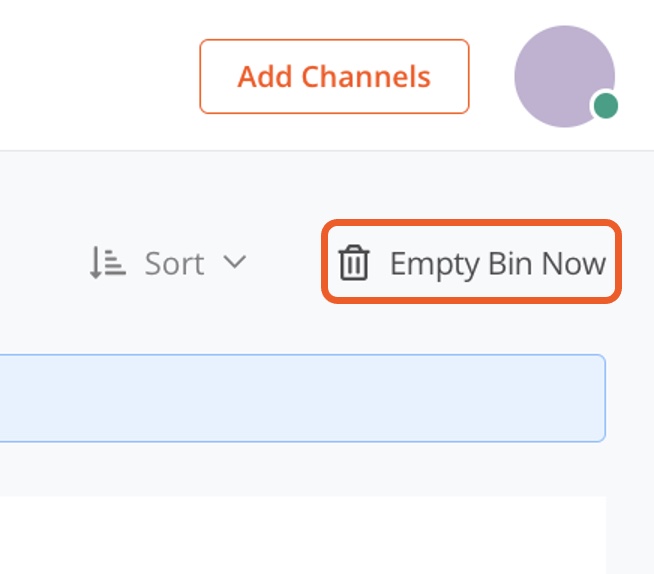Click the white content panel below banner
Image resolution: width=654 pixels, height=574 pixels.
point(302,535)
